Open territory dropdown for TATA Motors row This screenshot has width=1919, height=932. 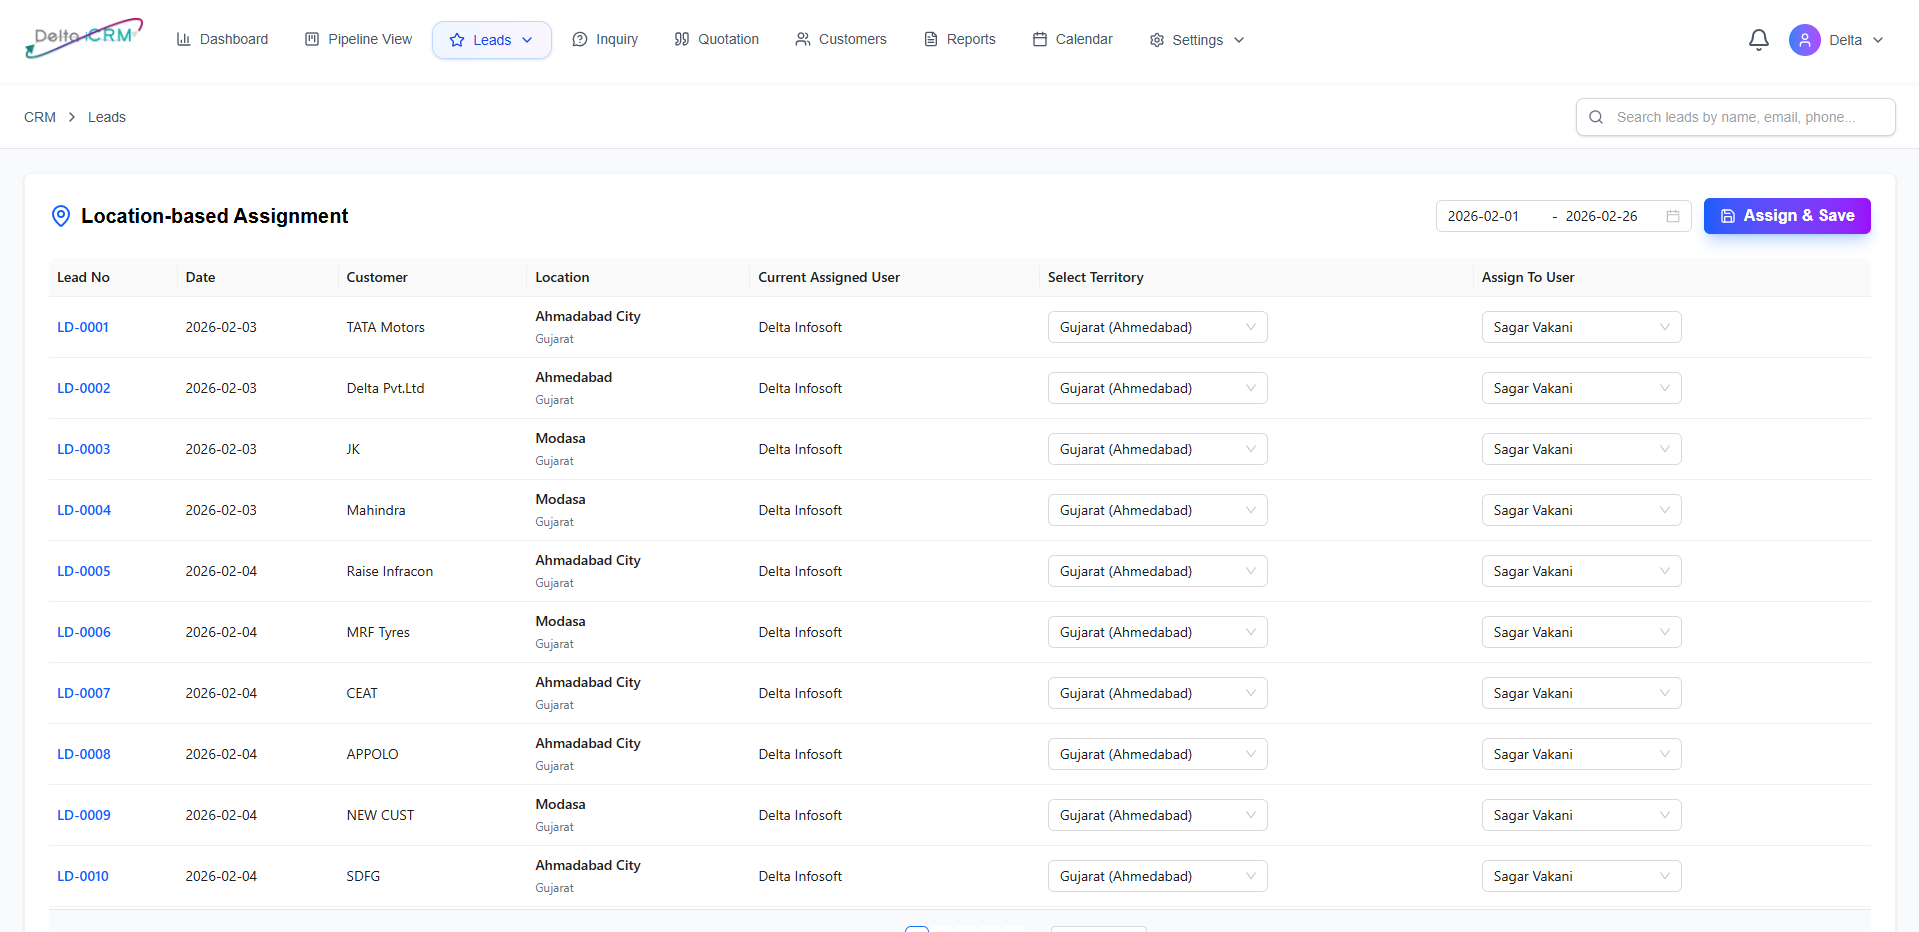(1157, 327)
